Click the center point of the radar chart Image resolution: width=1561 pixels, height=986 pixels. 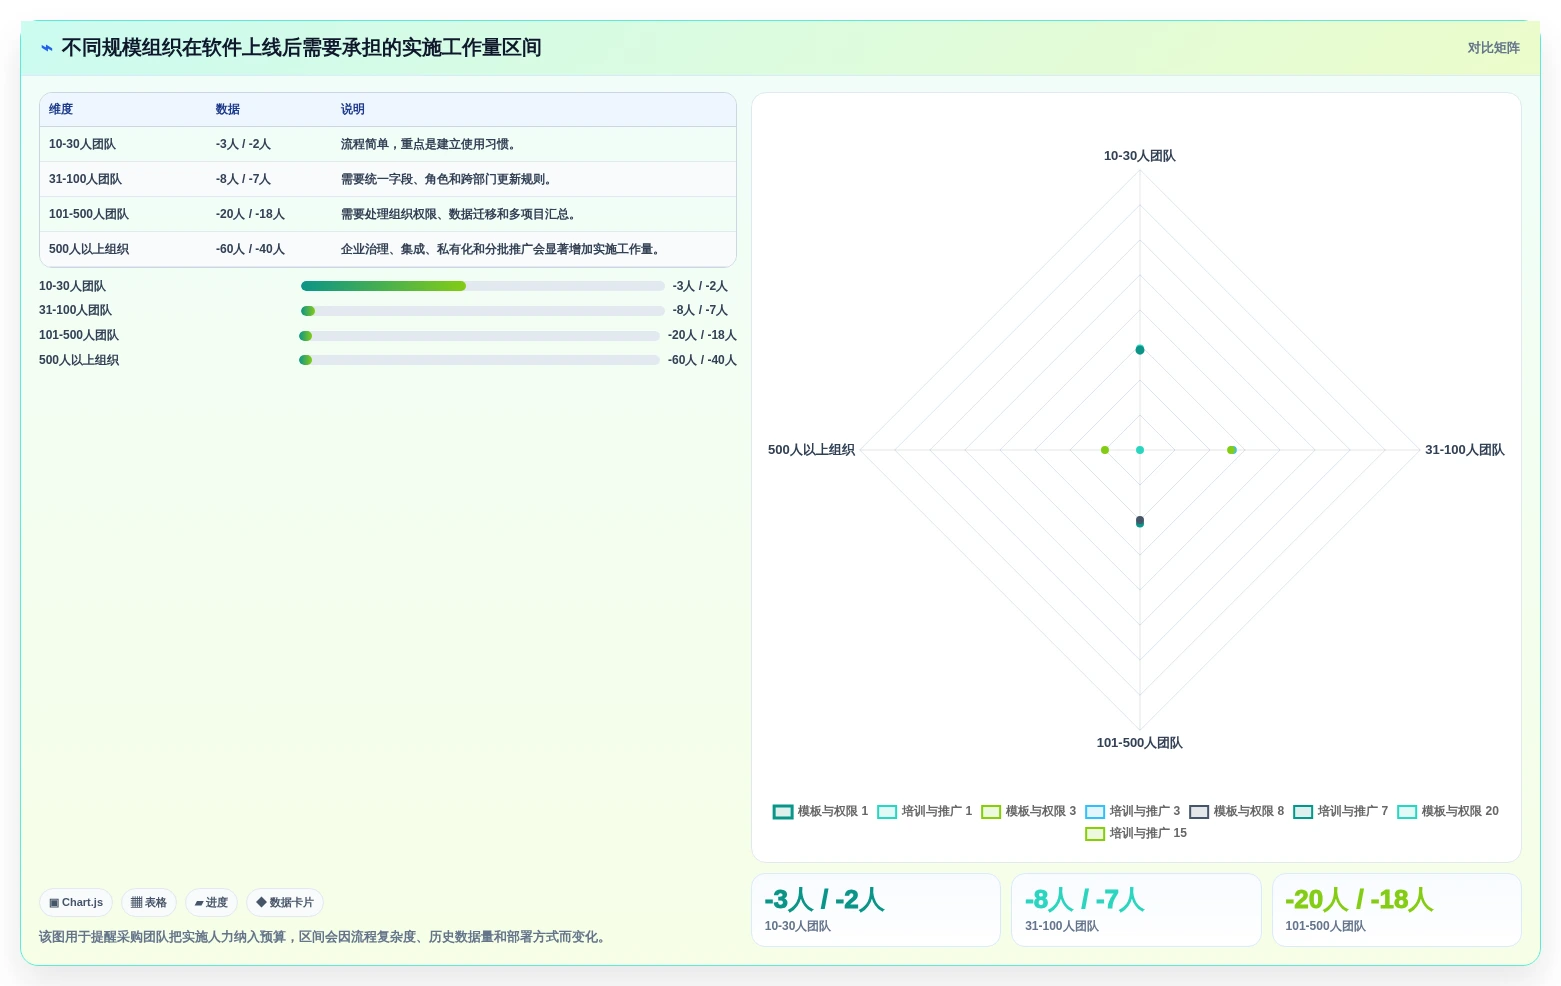point(1140,450)
